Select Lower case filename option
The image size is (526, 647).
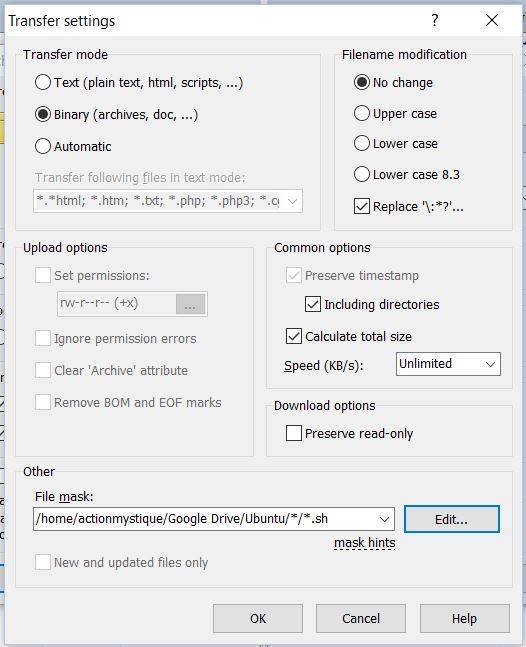(x=361, y=143)
